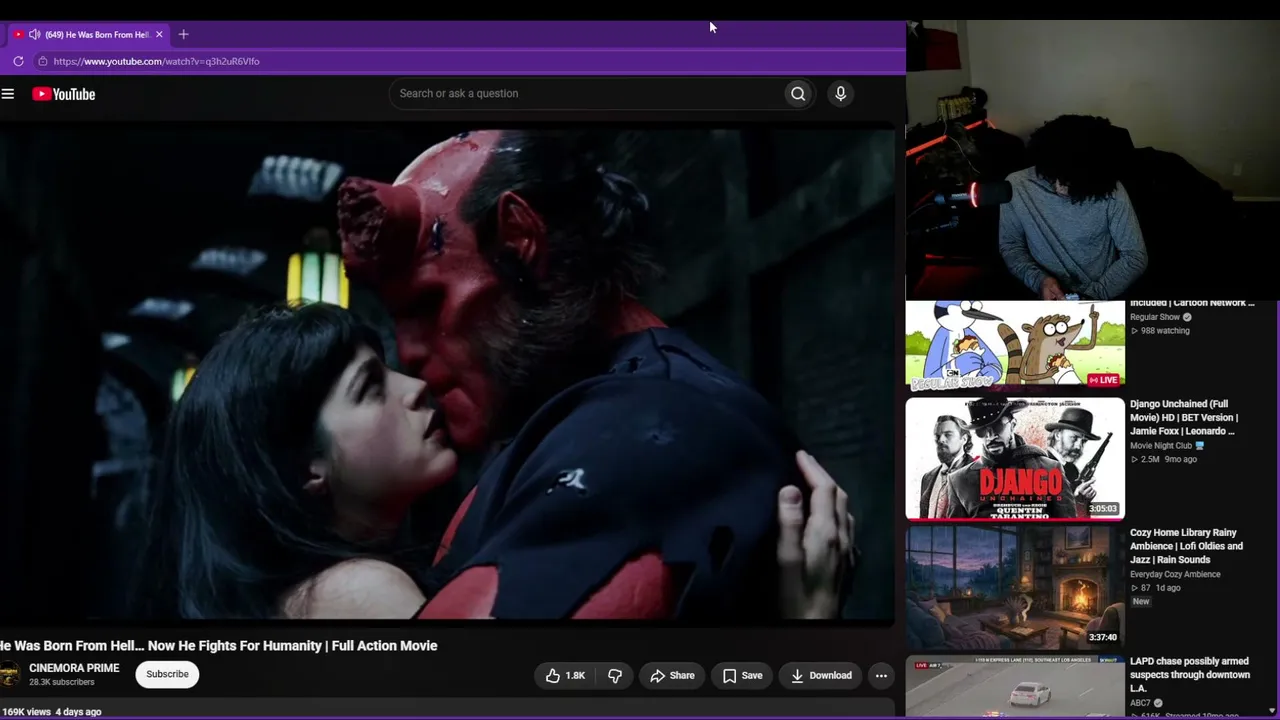
Task: Click the New badge on Cozy video
Action: click(1141, 602)
